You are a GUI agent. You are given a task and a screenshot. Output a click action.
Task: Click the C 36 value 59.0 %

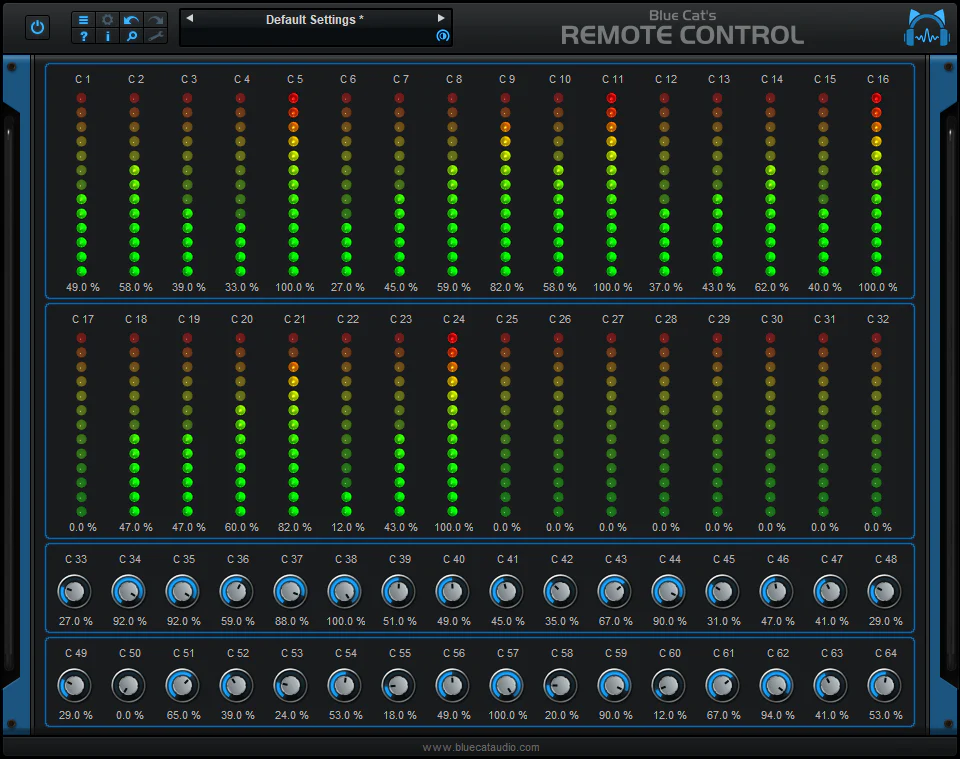[x=238, y=621]
